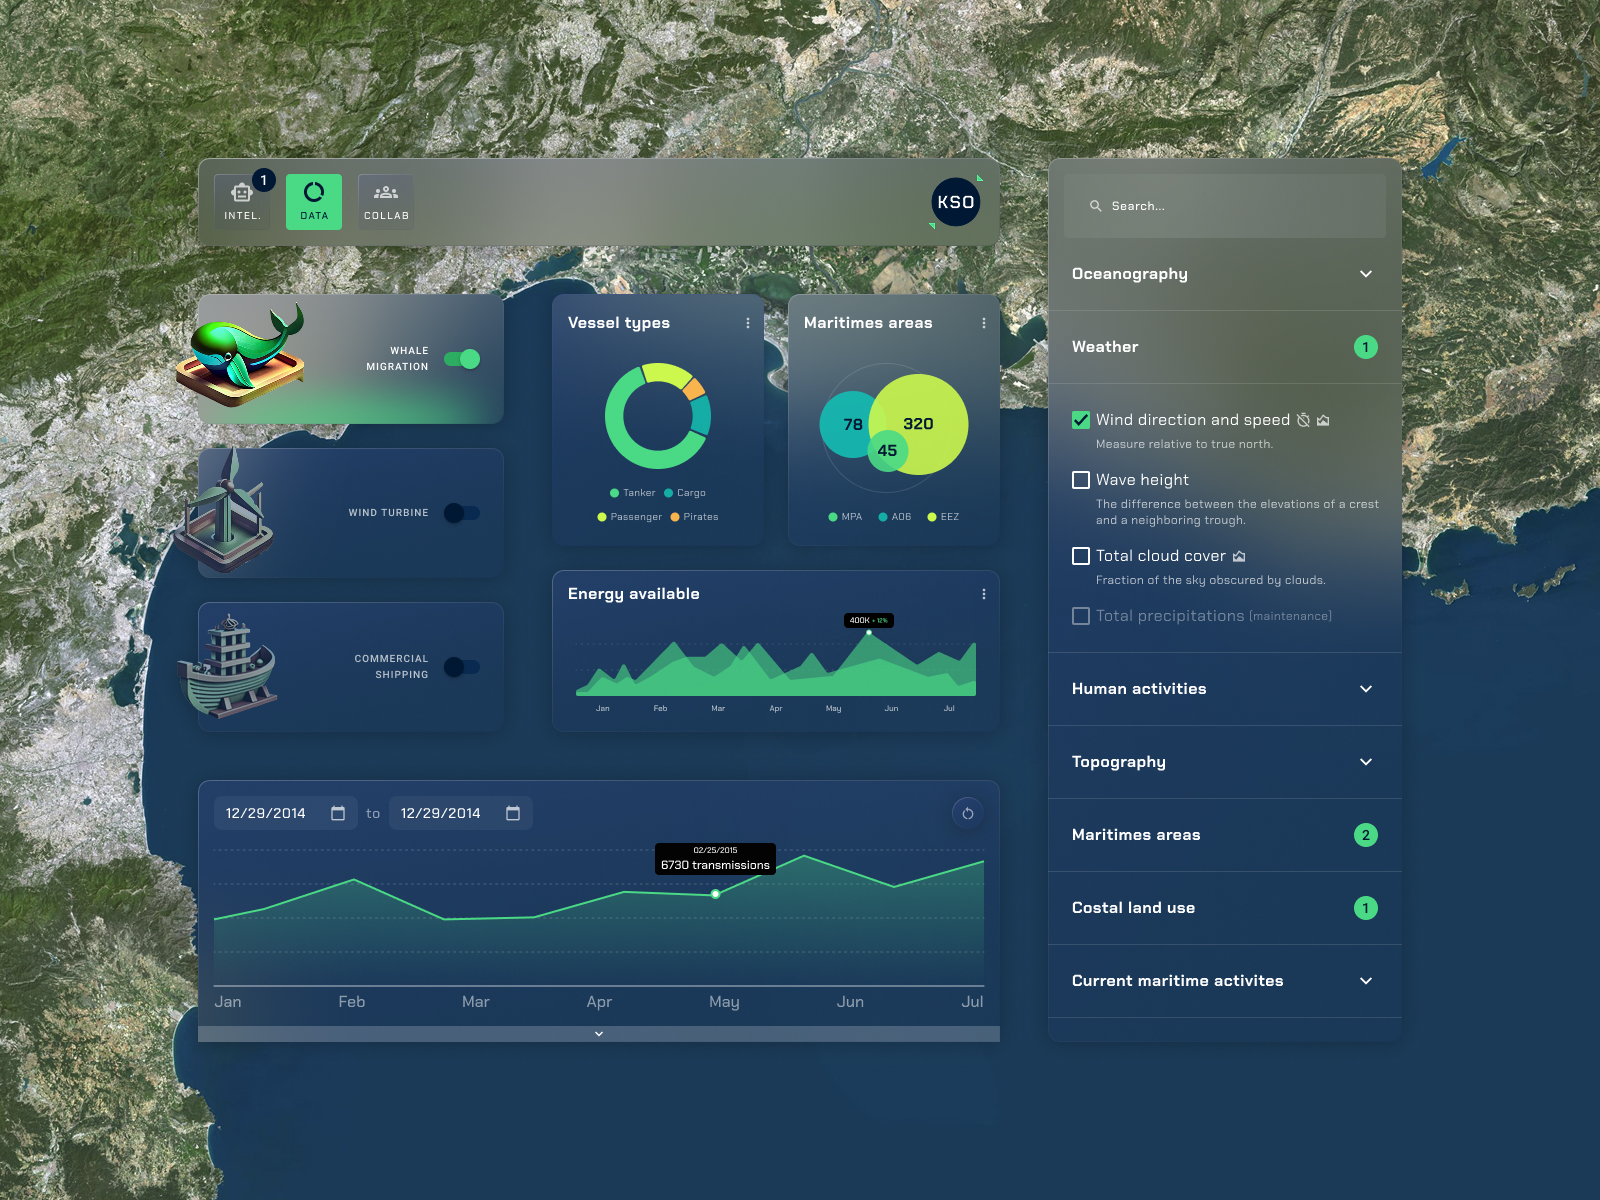Click the timer-off icon beside Wind direction
This screenshot has height=1200, width=1600.
point(1303,420)
